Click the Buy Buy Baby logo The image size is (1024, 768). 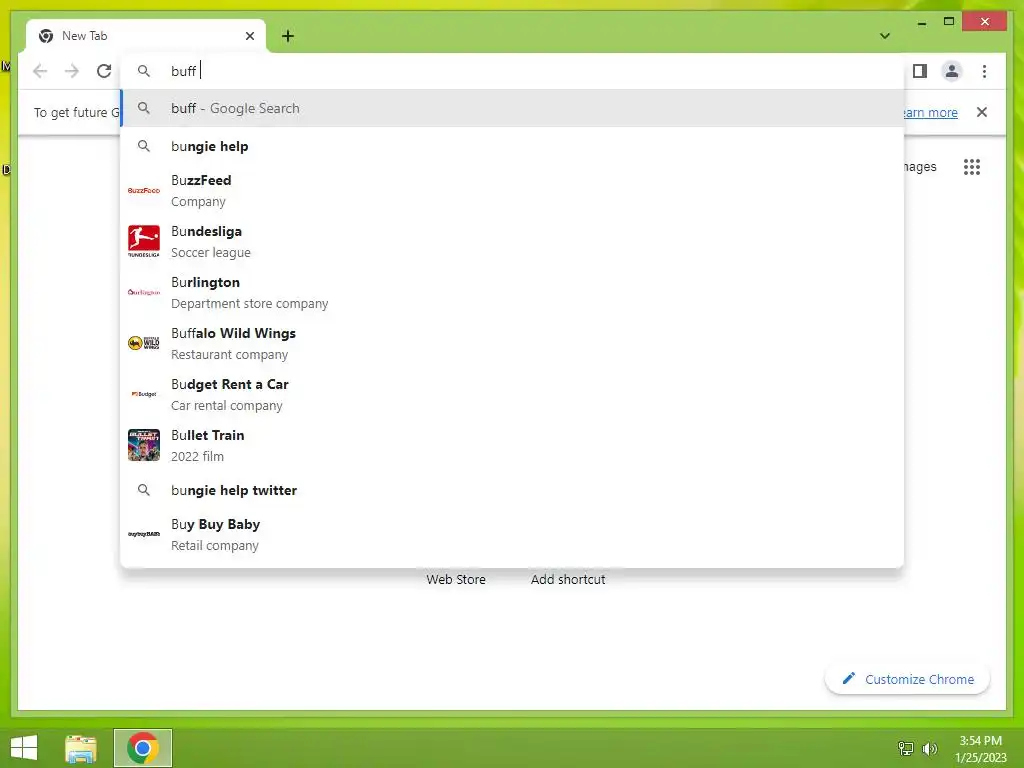[144, 534]
